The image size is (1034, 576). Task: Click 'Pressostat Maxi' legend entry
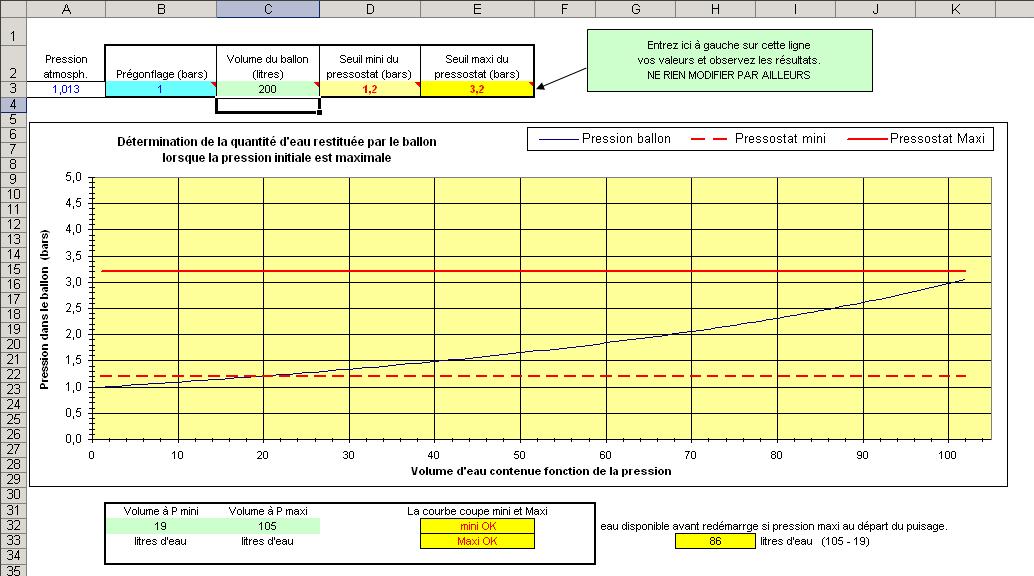(x=916, y=139)
